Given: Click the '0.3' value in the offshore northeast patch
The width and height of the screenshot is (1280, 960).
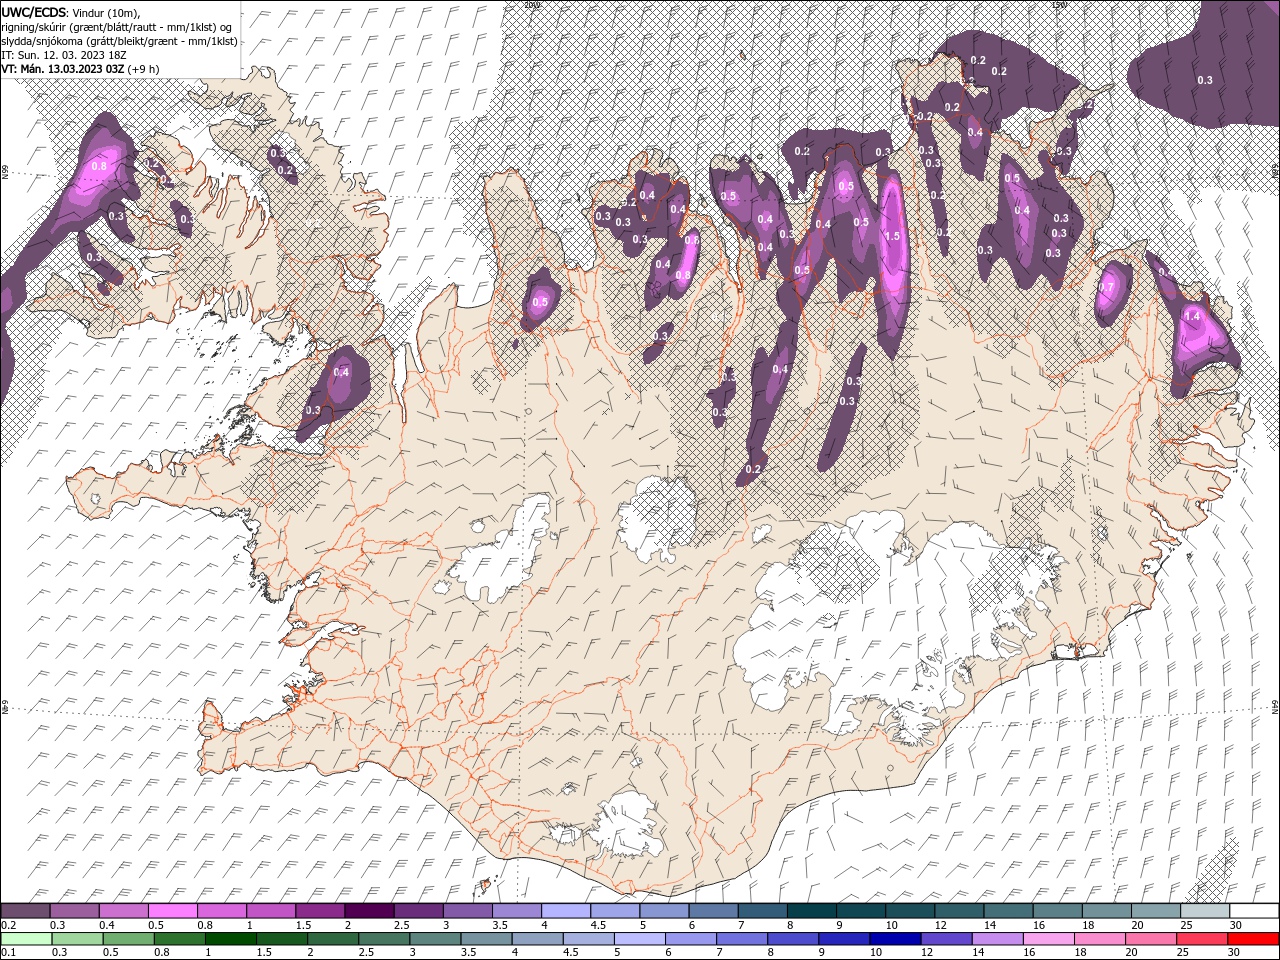Looking at the screenshot, I should [x=1205, y=80].
